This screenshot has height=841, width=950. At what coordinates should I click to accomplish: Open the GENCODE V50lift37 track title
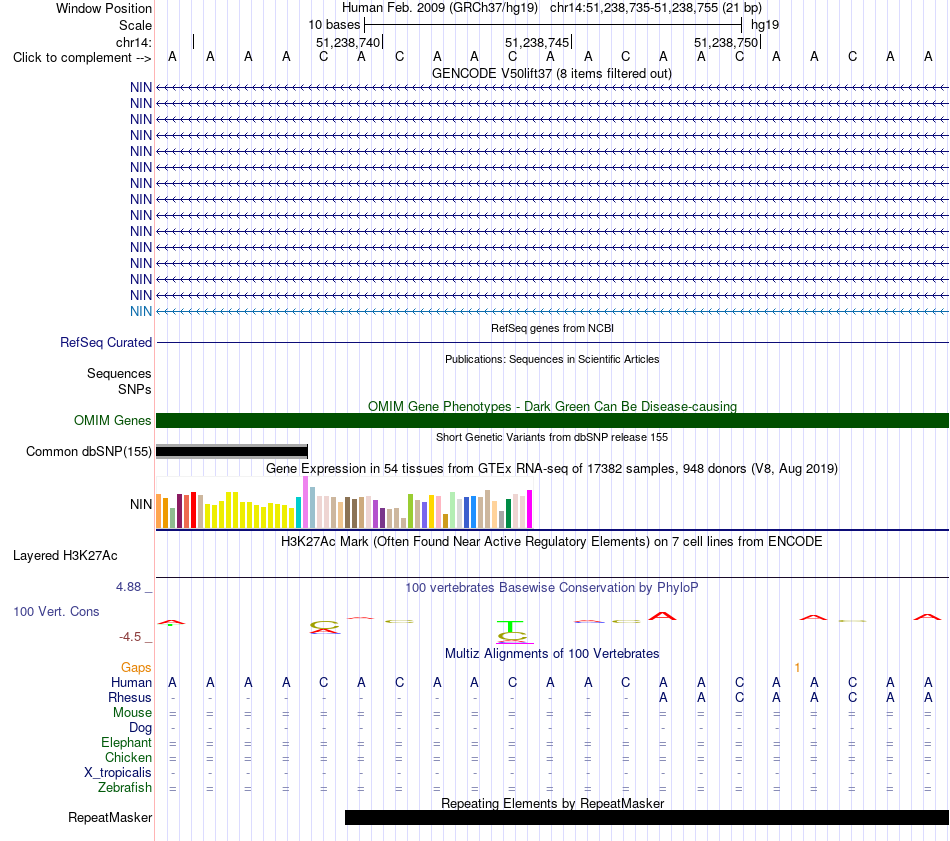pos(551,73)
